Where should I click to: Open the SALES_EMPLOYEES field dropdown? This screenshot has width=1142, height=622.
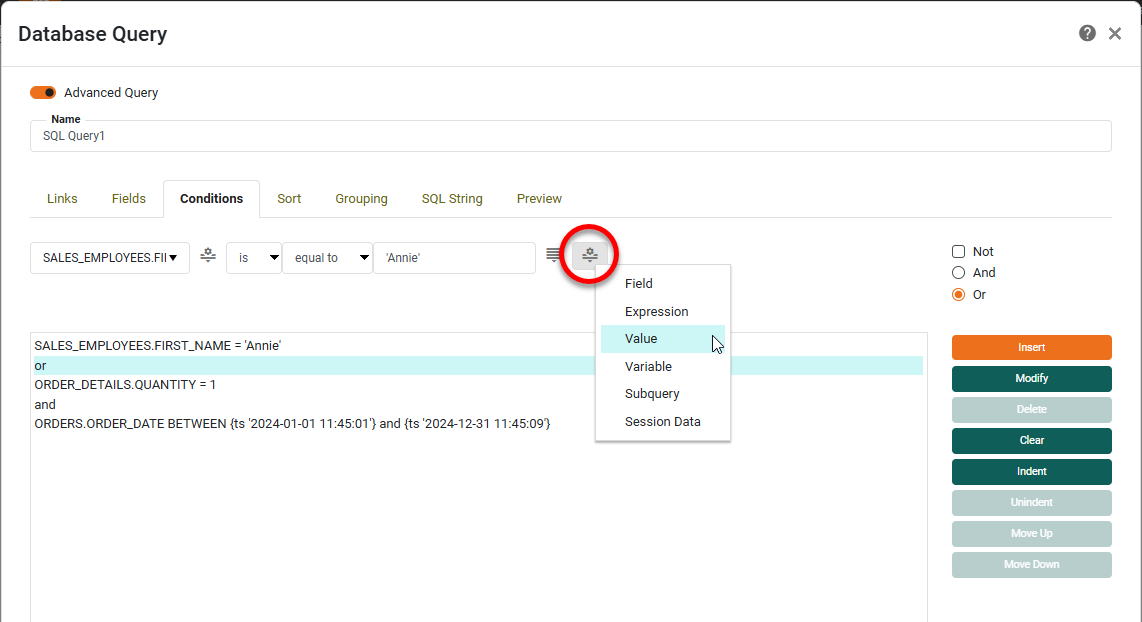click(109, 257)
